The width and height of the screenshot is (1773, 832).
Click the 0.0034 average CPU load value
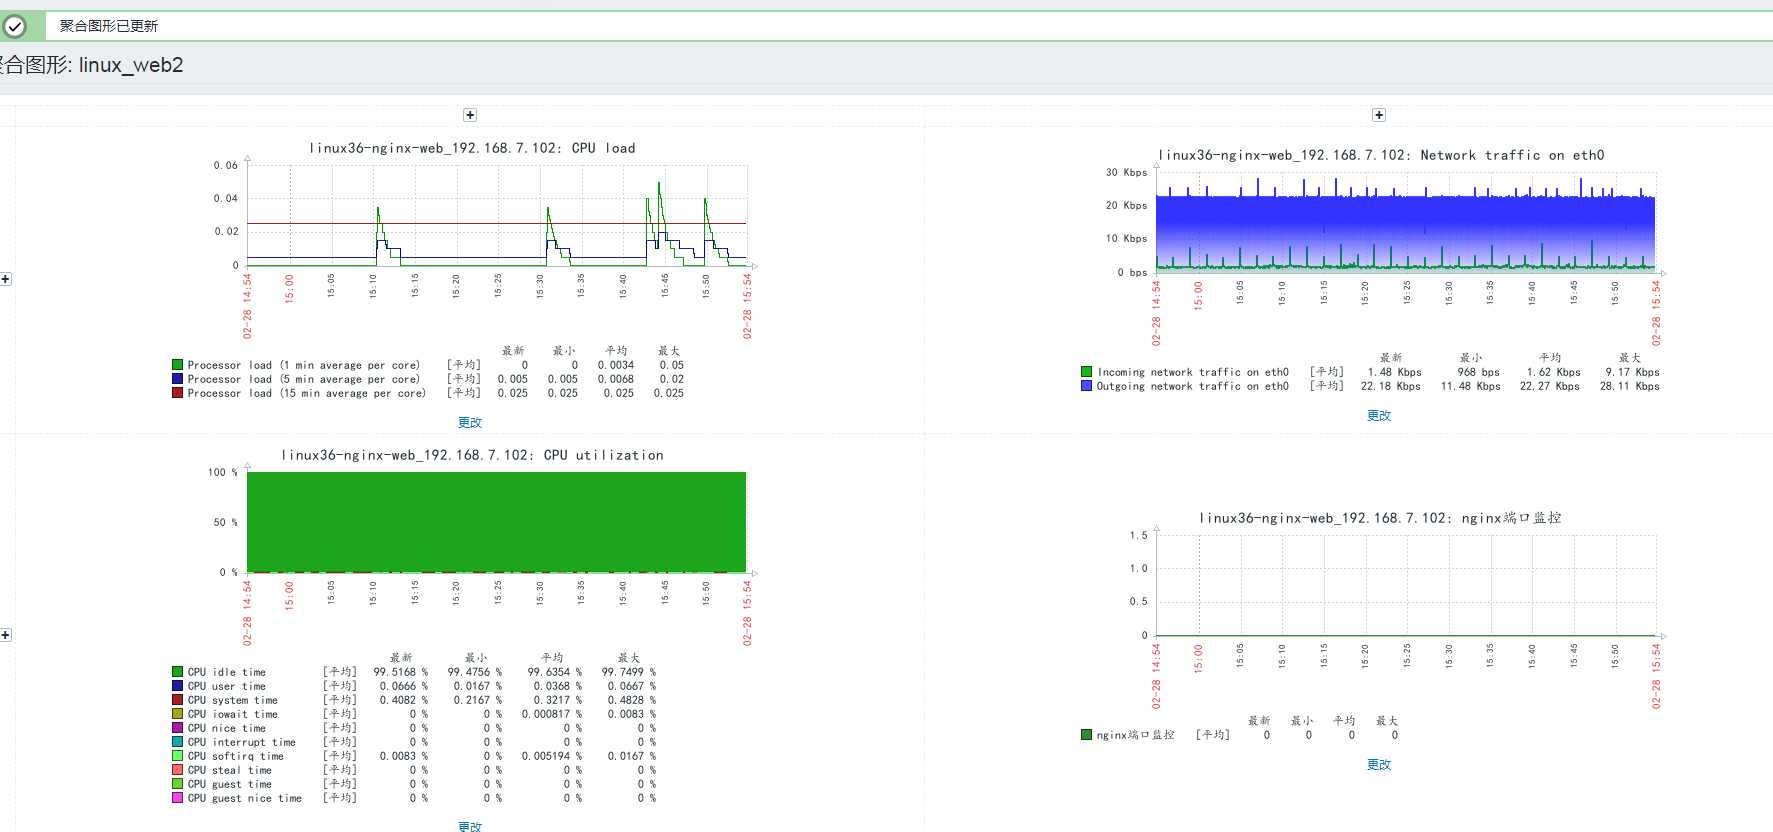pos(616,365)
